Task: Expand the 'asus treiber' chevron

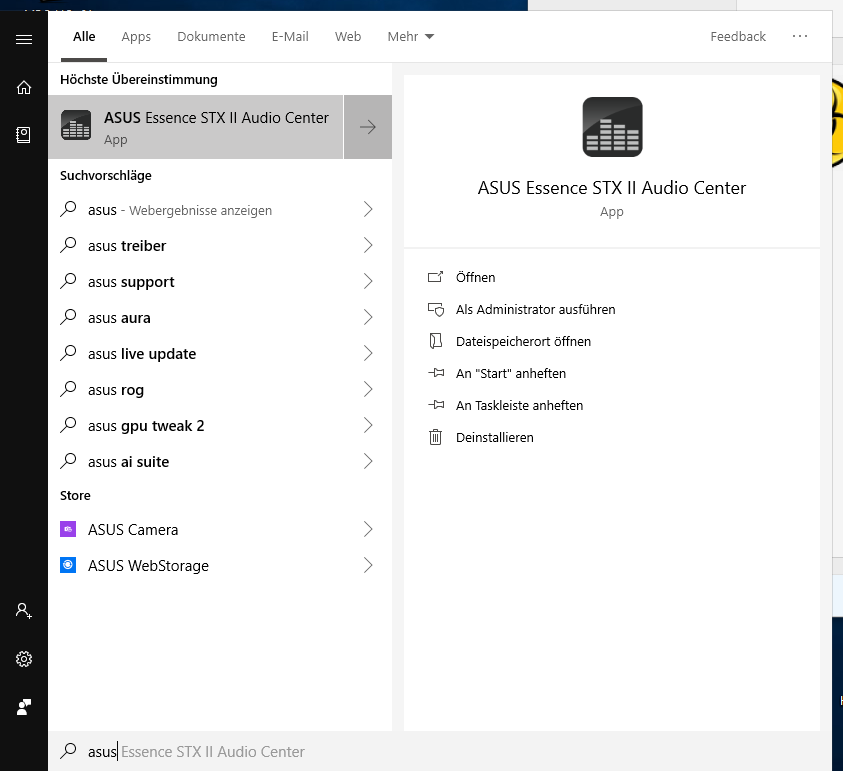Action: (x=368, y=245)
